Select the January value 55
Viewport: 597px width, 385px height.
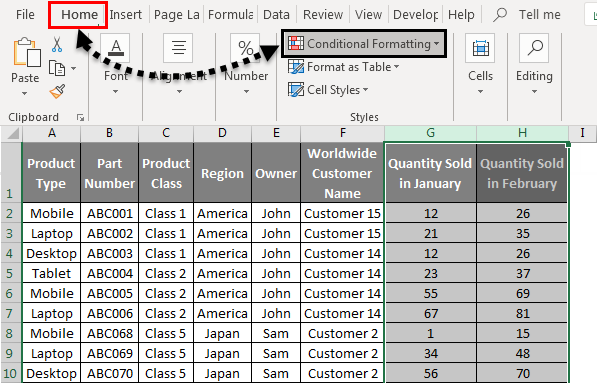pos(431,294)
